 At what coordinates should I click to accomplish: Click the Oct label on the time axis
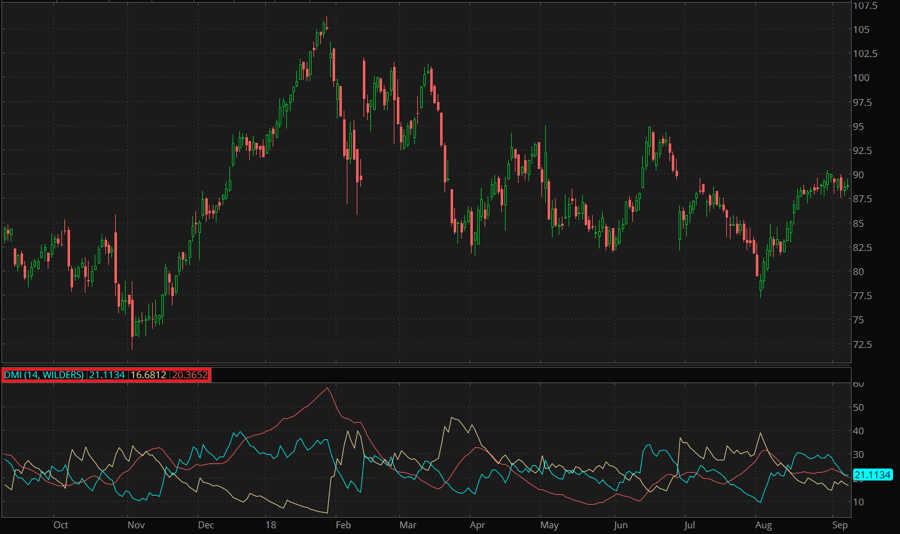[x=60, y=524]
